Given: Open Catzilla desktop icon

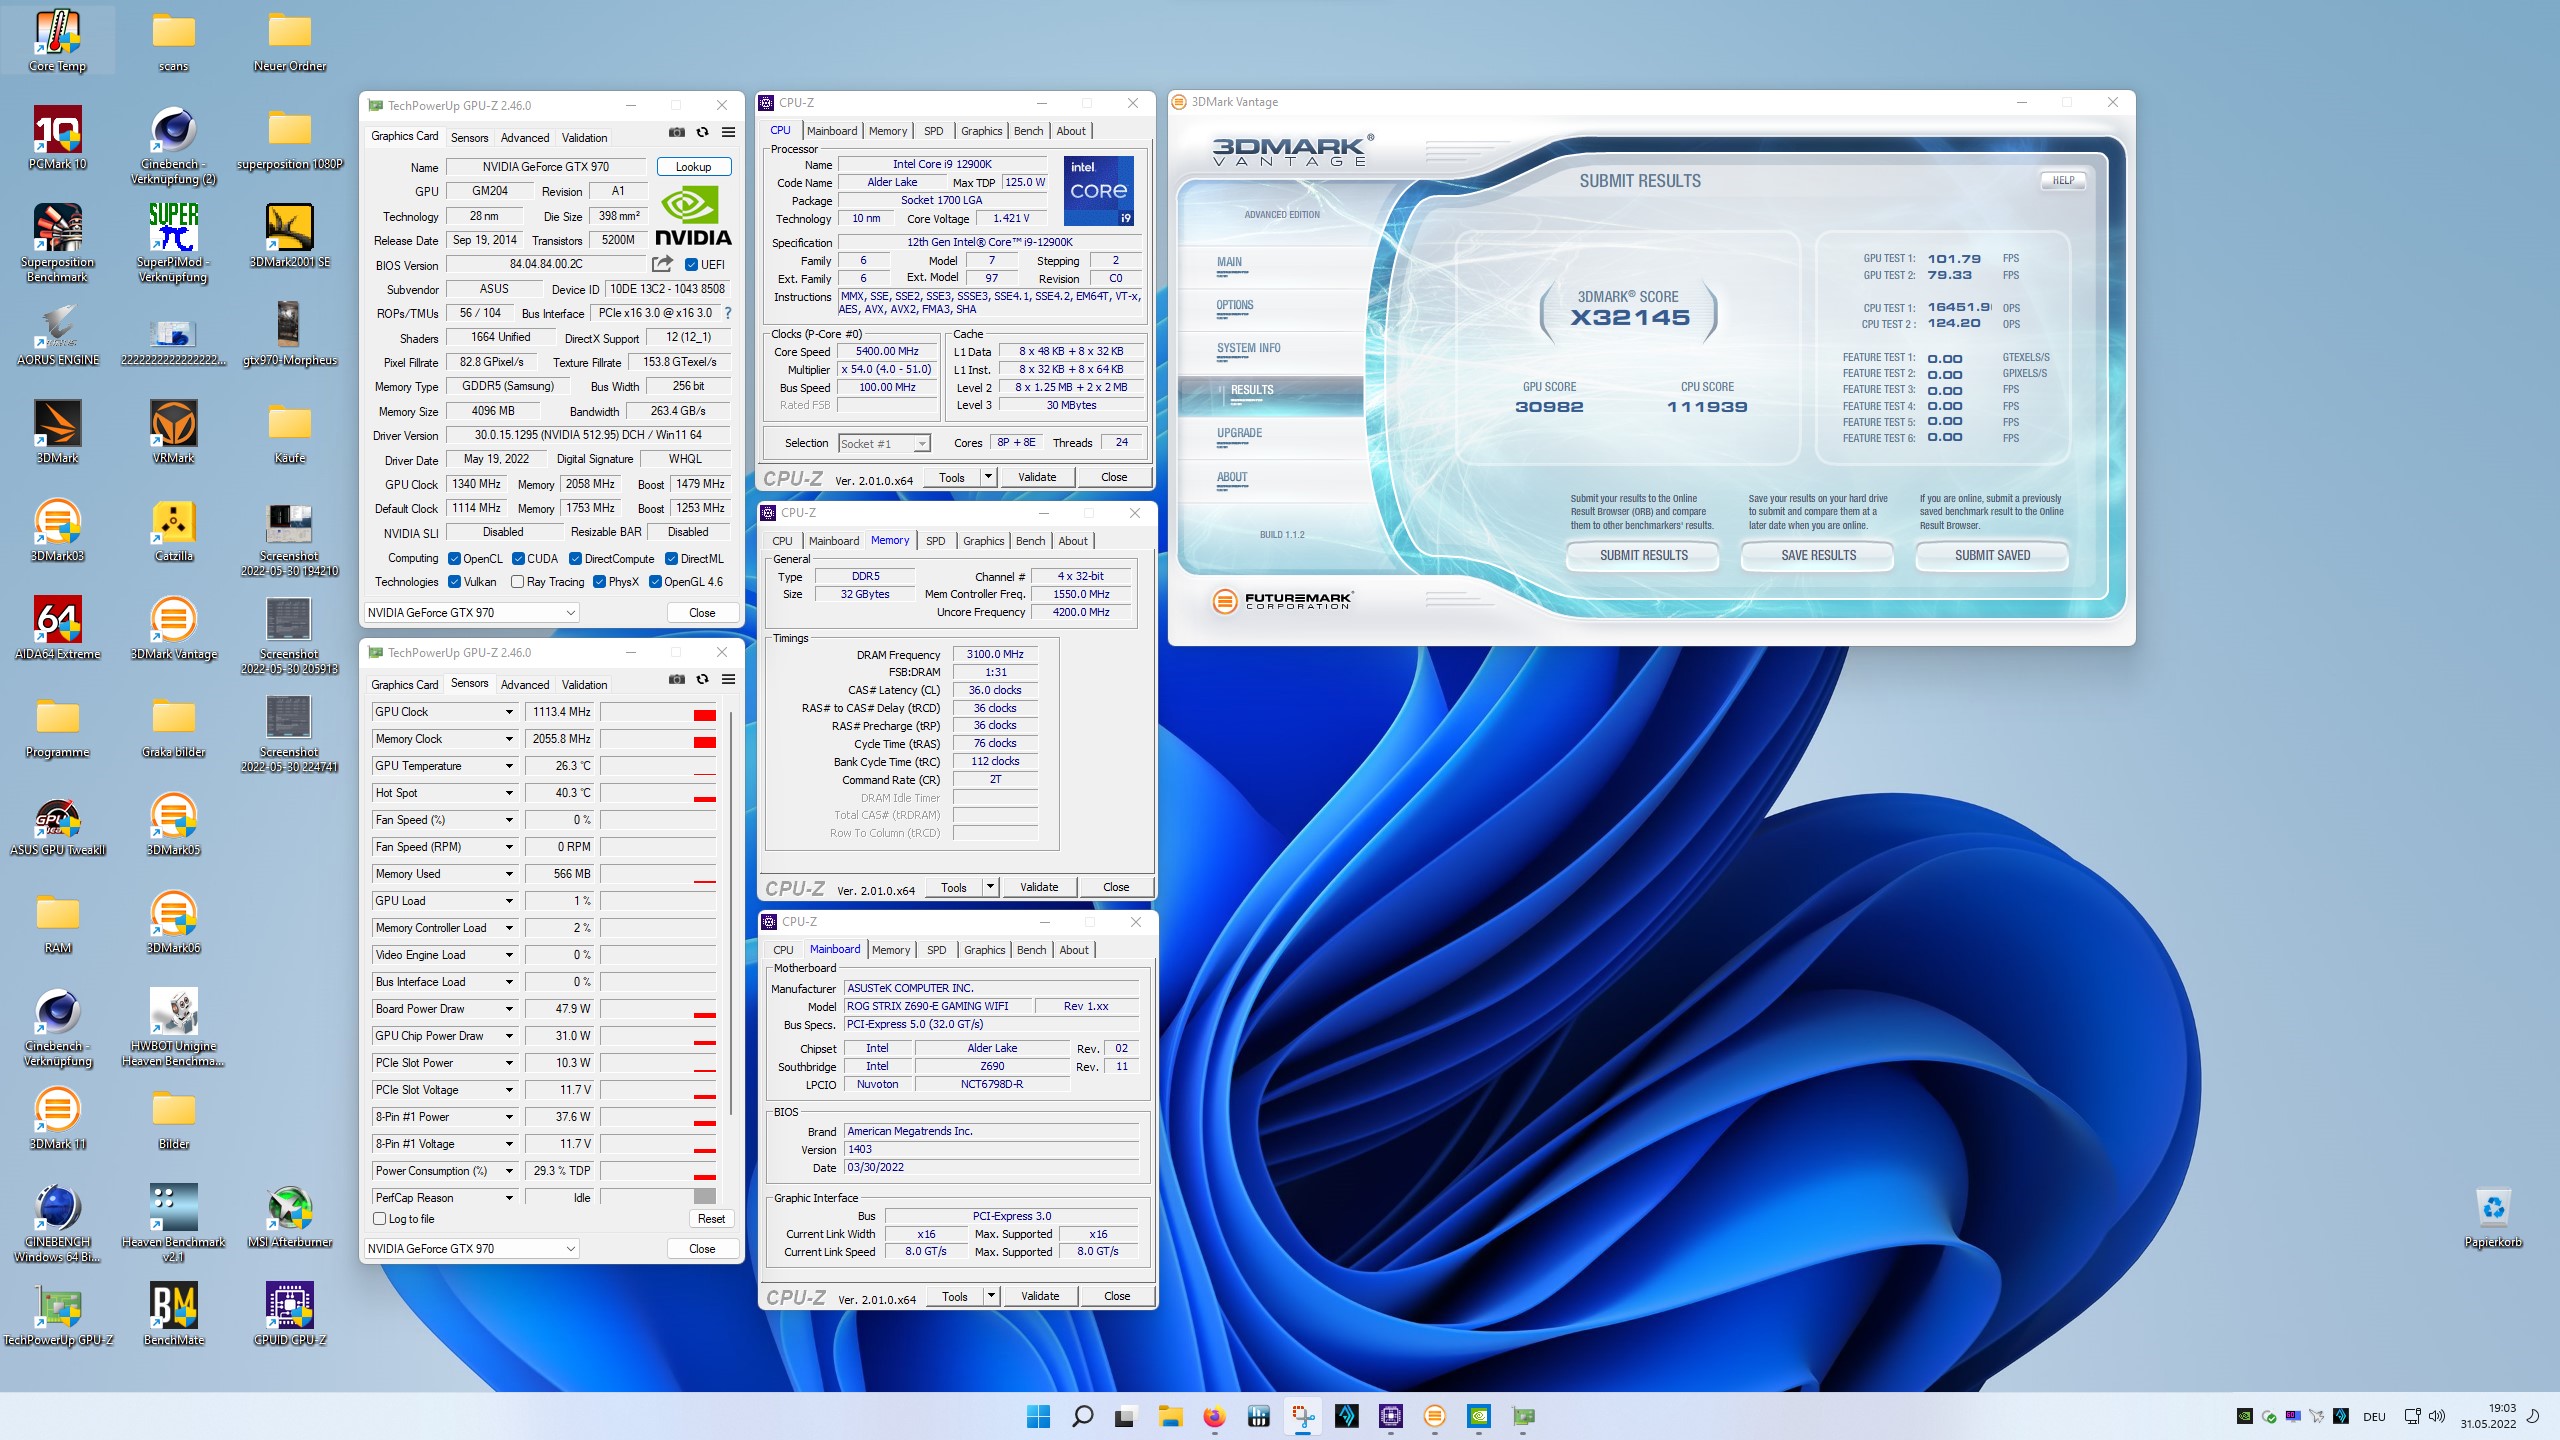Looking at the screenshot, I should point(174,531).
